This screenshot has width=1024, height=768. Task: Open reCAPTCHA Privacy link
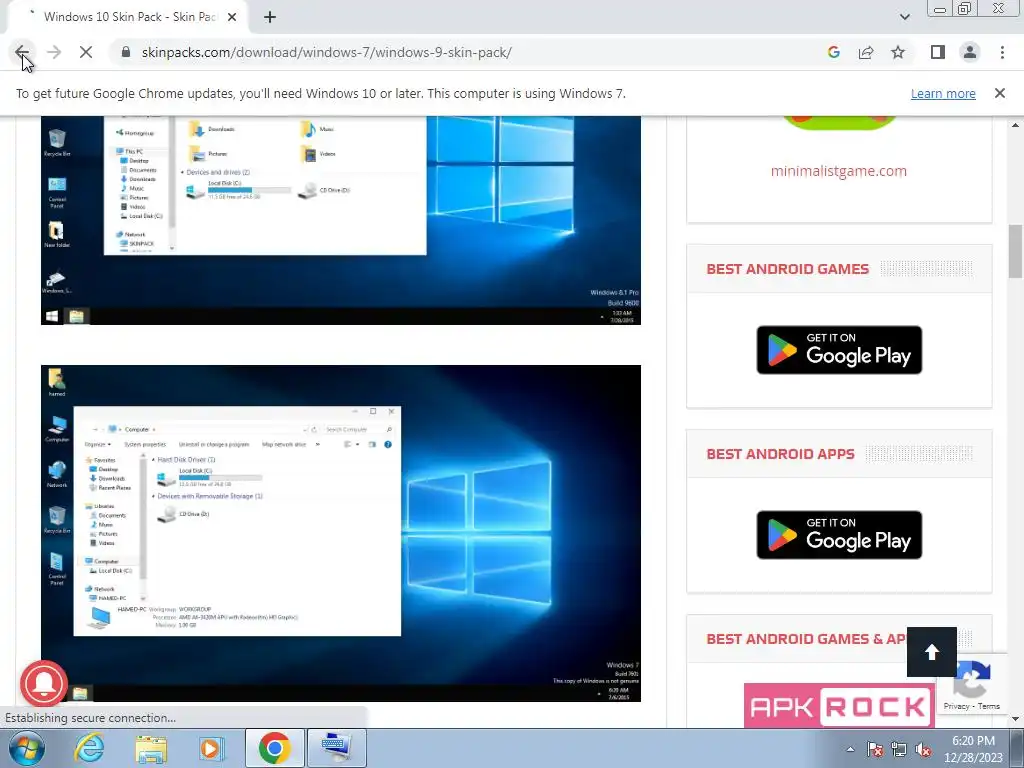[955, 706]
